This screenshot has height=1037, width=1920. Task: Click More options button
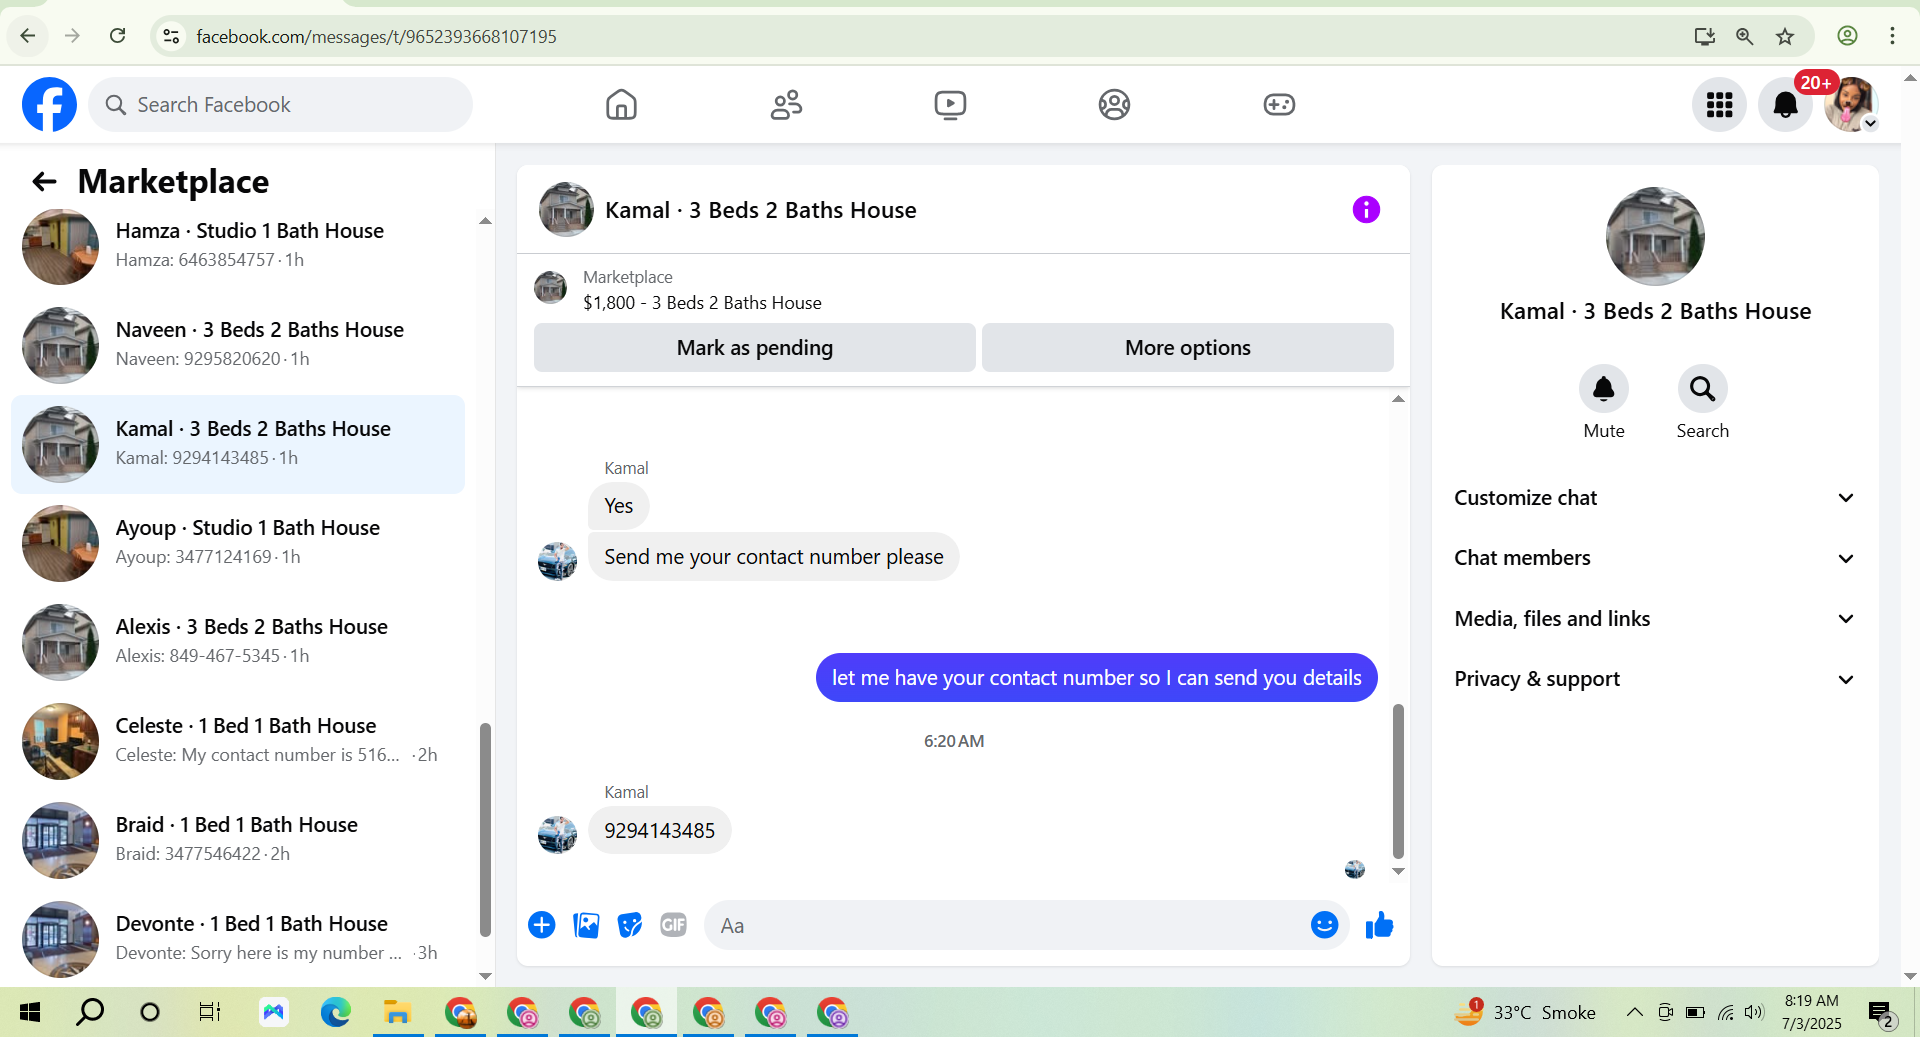coord(1187,347)
